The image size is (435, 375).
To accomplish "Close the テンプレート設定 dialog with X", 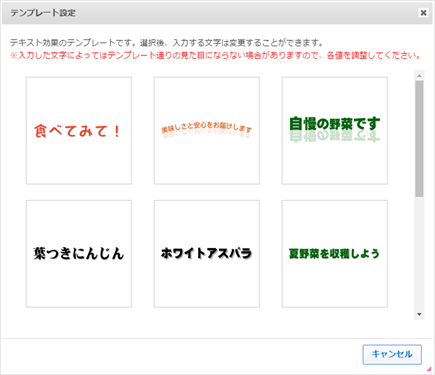I will tap(423, 13).
